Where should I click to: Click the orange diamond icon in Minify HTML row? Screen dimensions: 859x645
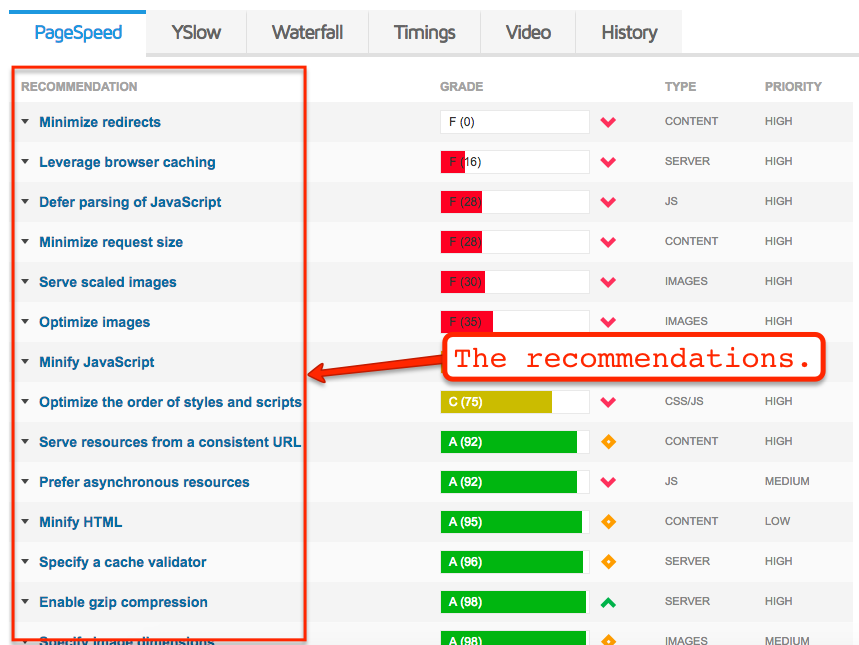tap(608, 522)
